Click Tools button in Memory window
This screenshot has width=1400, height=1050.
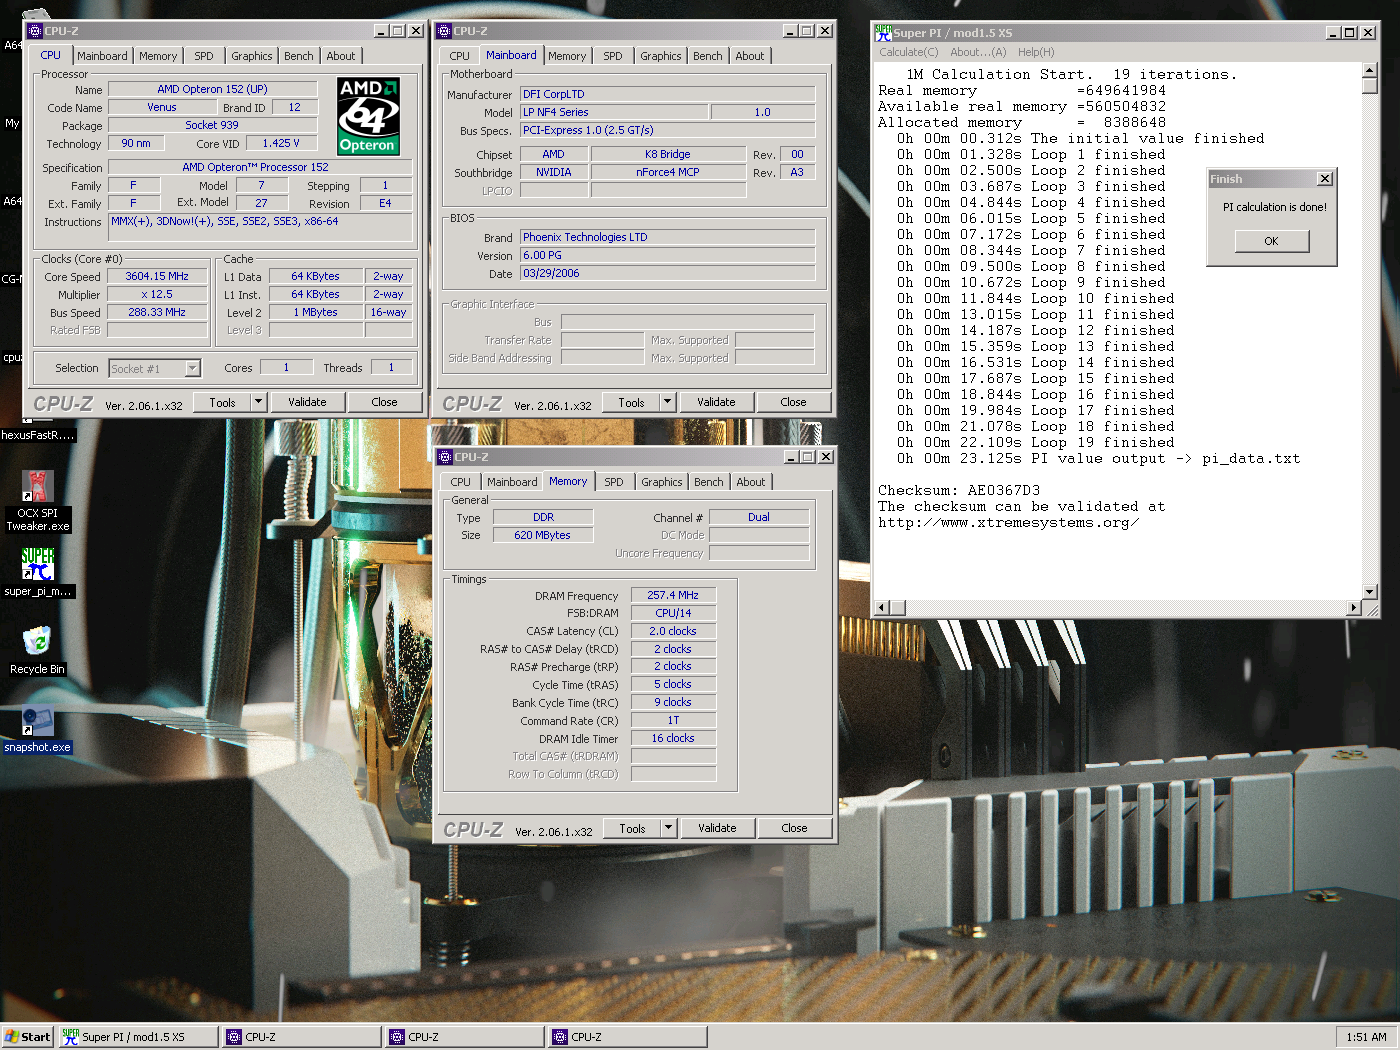[632, 828]
